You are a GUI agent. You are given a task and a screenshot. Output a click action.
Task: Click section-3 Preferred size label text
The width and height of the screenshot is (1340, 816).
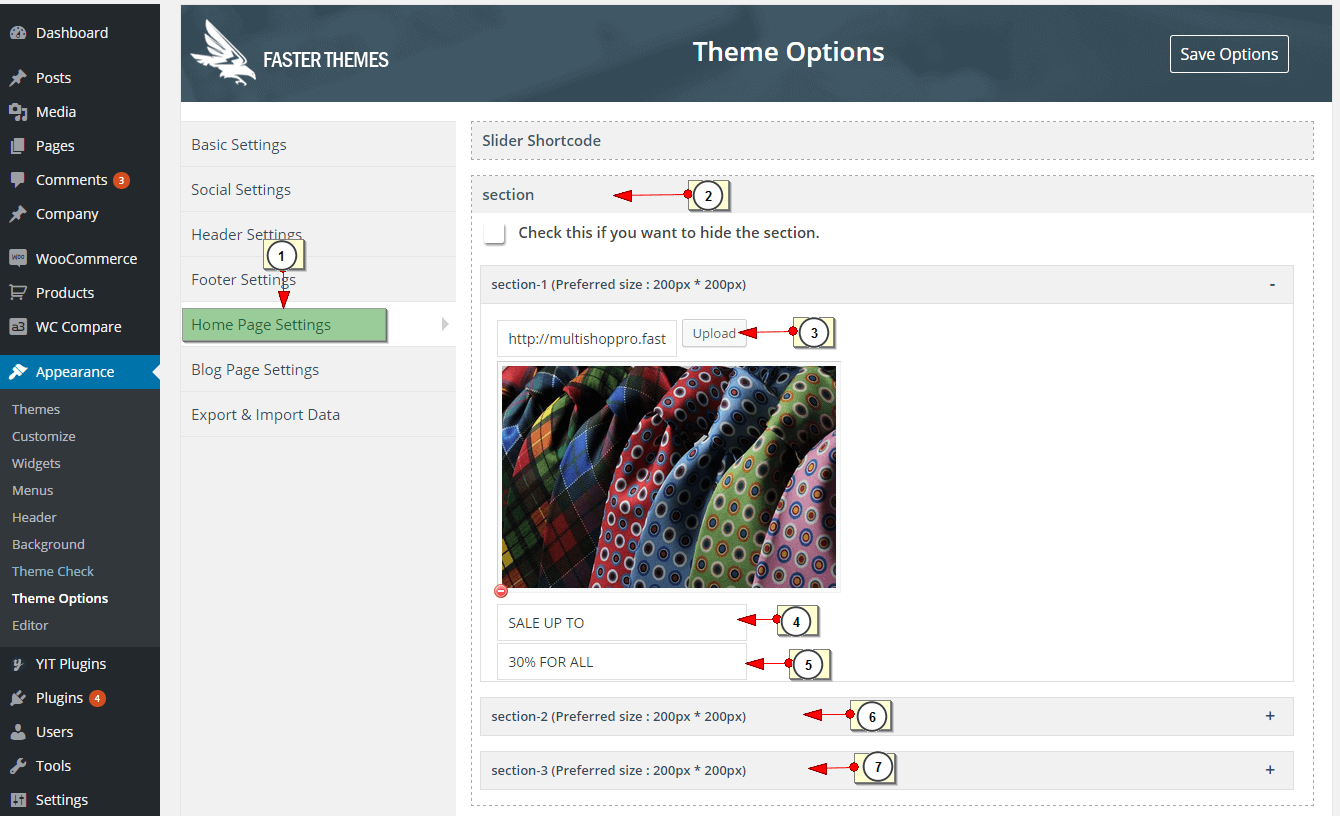(619, 770)
